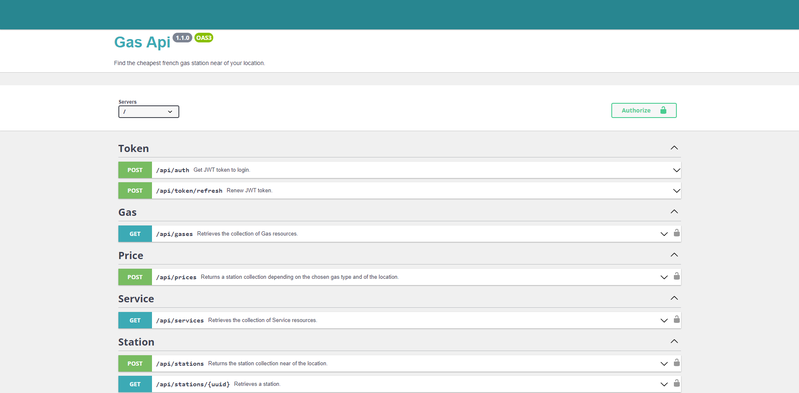Click the lock icon on /api/prices row
This screenshot has width=799, height=393.
(677, 276)
